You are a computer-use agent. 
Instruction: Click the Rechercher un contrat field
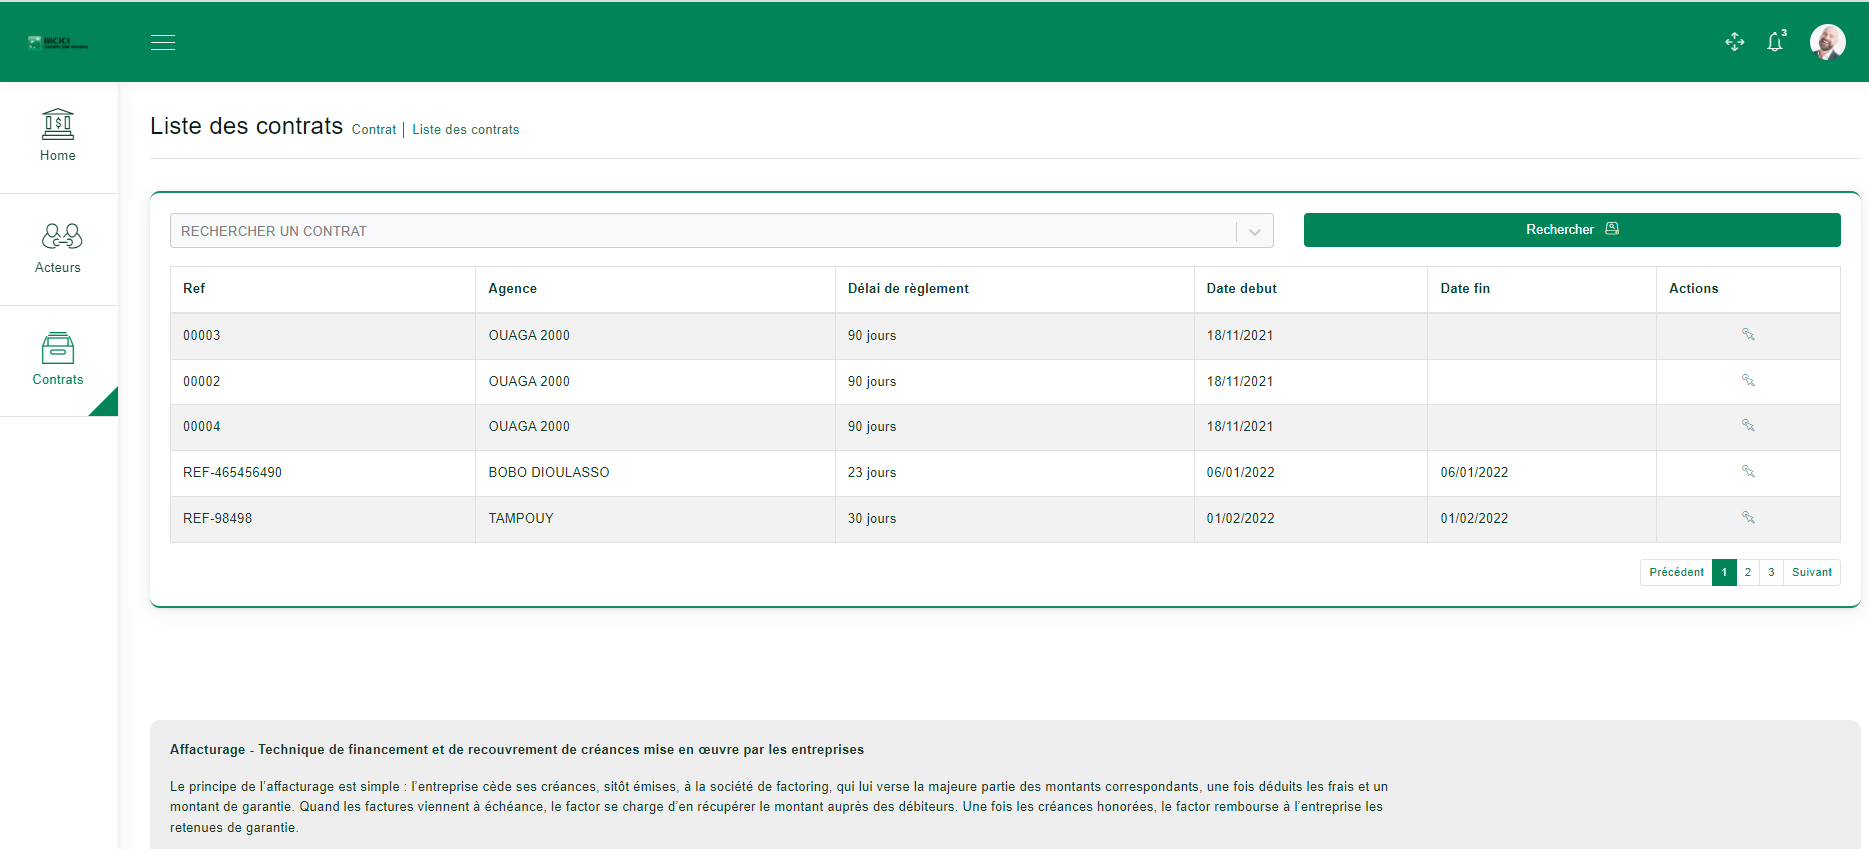pyautogui.click(x=700, y=231)
